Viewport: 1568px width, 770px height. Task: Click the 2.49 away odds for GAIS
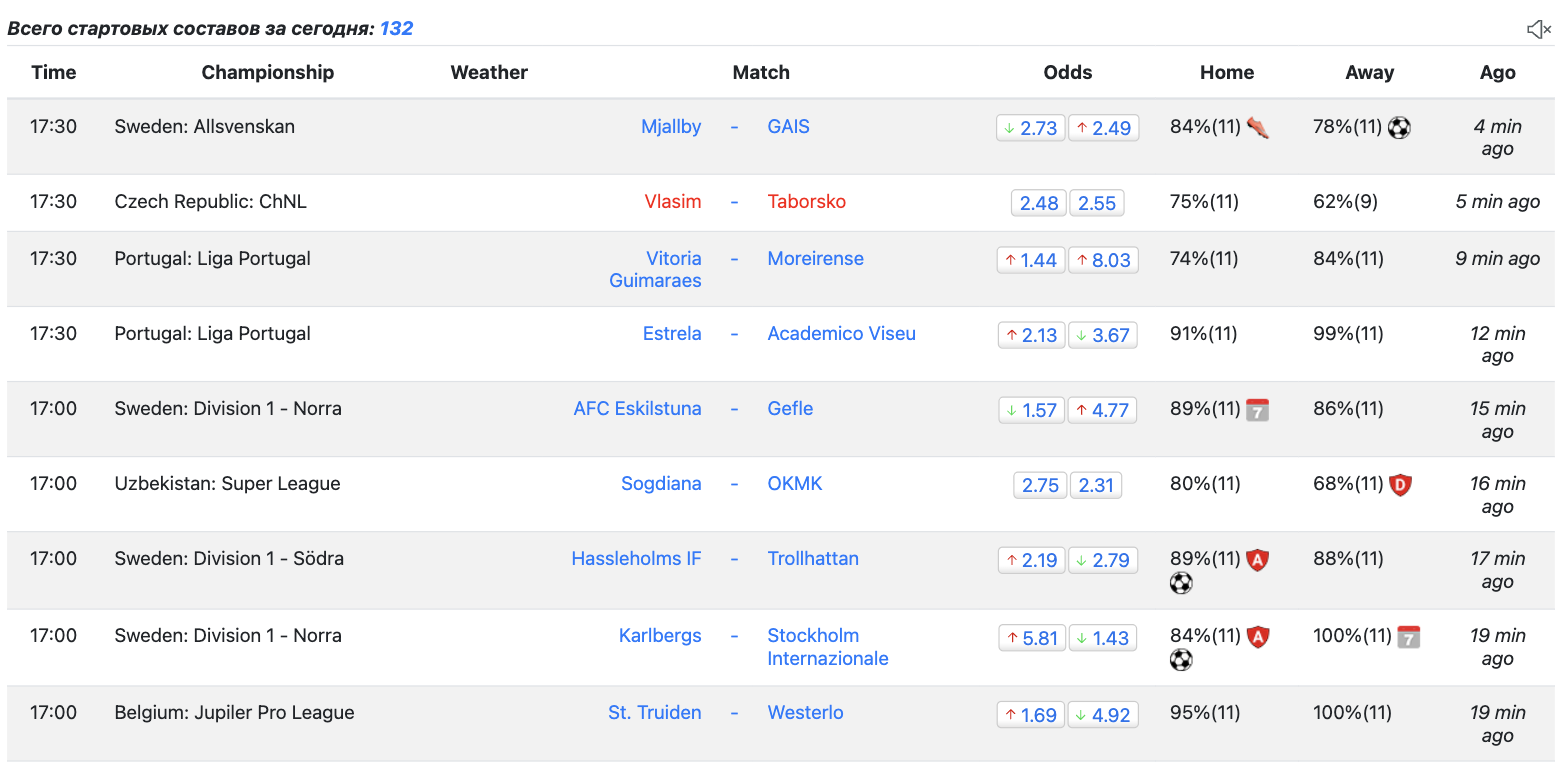[x=1104, y=128]
